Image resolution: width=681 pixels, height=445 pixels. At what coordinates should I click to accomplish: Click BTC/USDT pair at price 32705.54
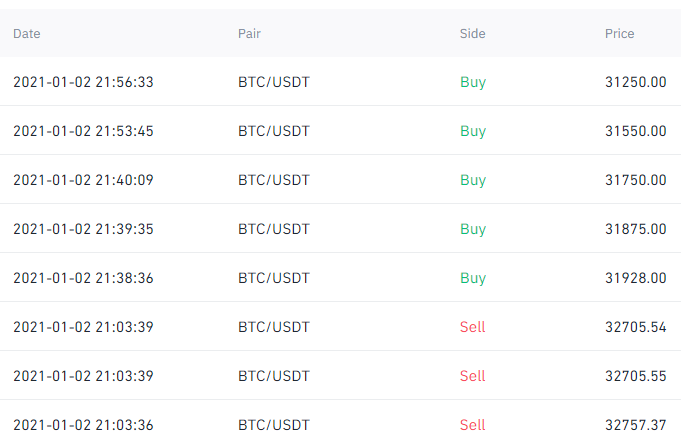click(273, 327)
